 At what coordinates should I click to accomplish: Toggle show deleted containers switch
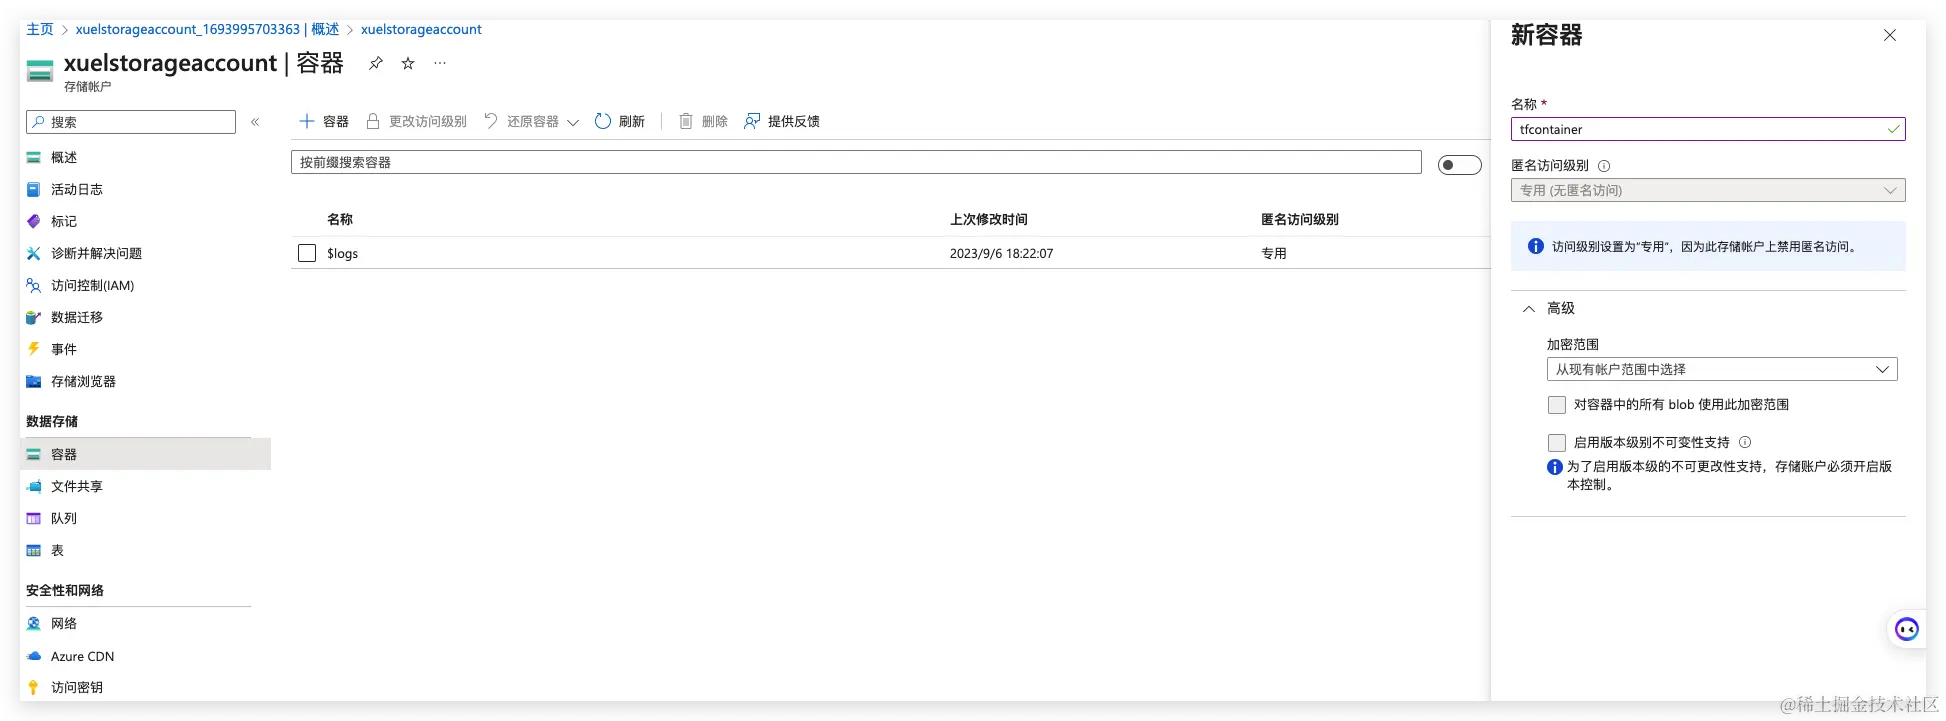click(1459, 165)
